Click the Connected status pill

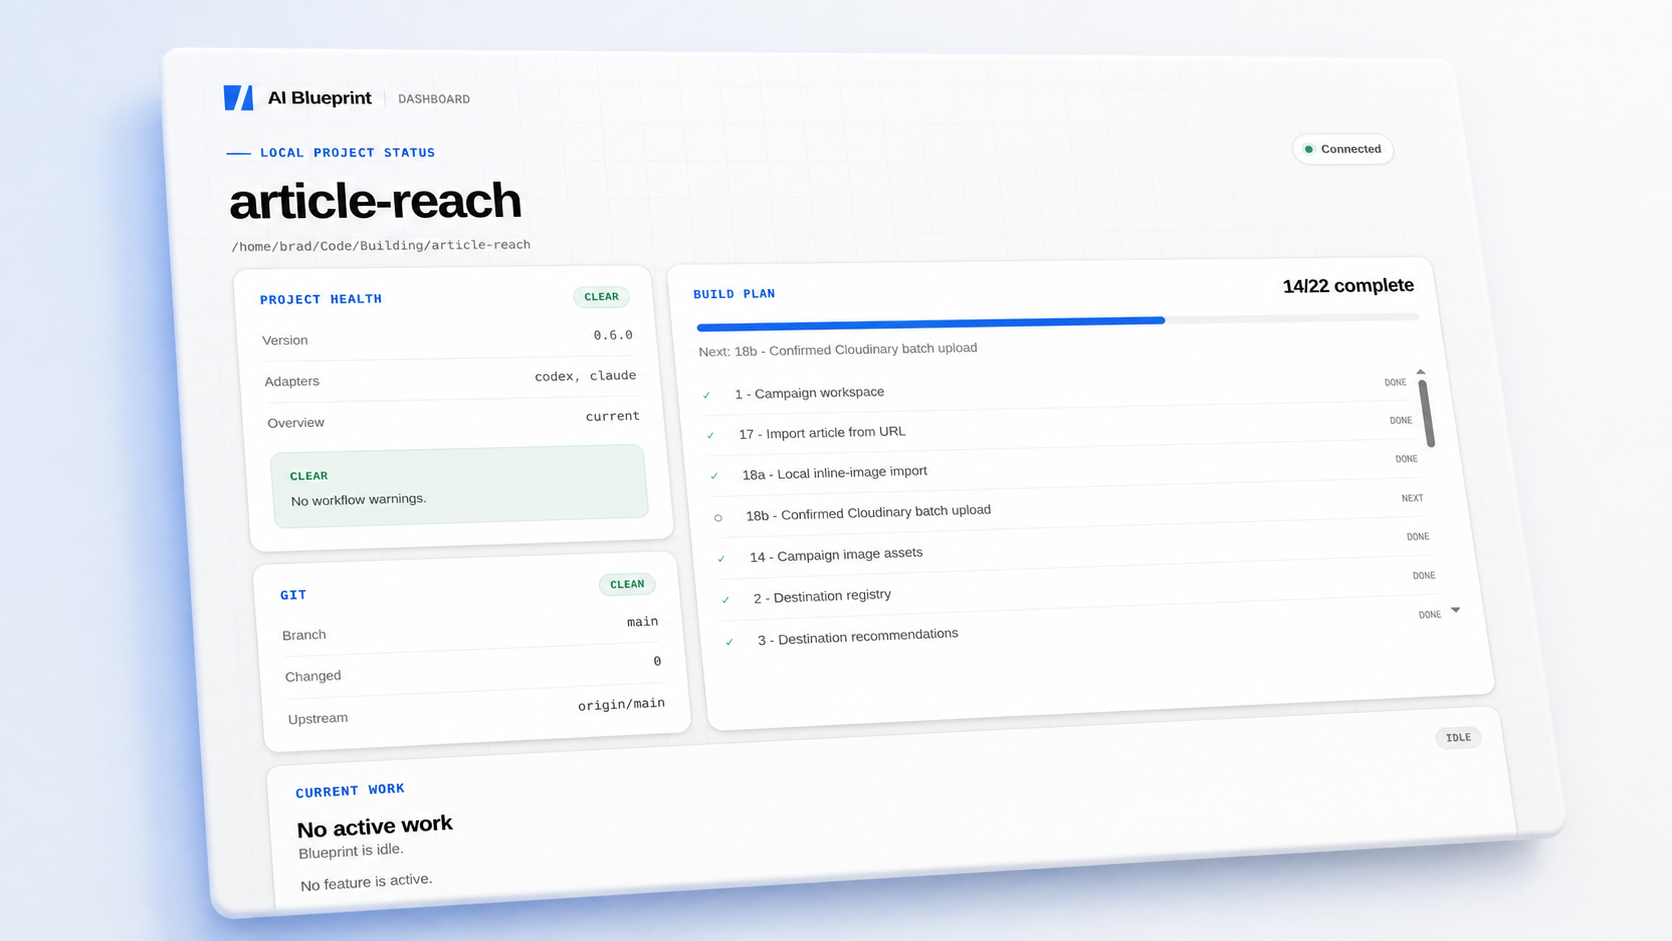(1343, 149)
